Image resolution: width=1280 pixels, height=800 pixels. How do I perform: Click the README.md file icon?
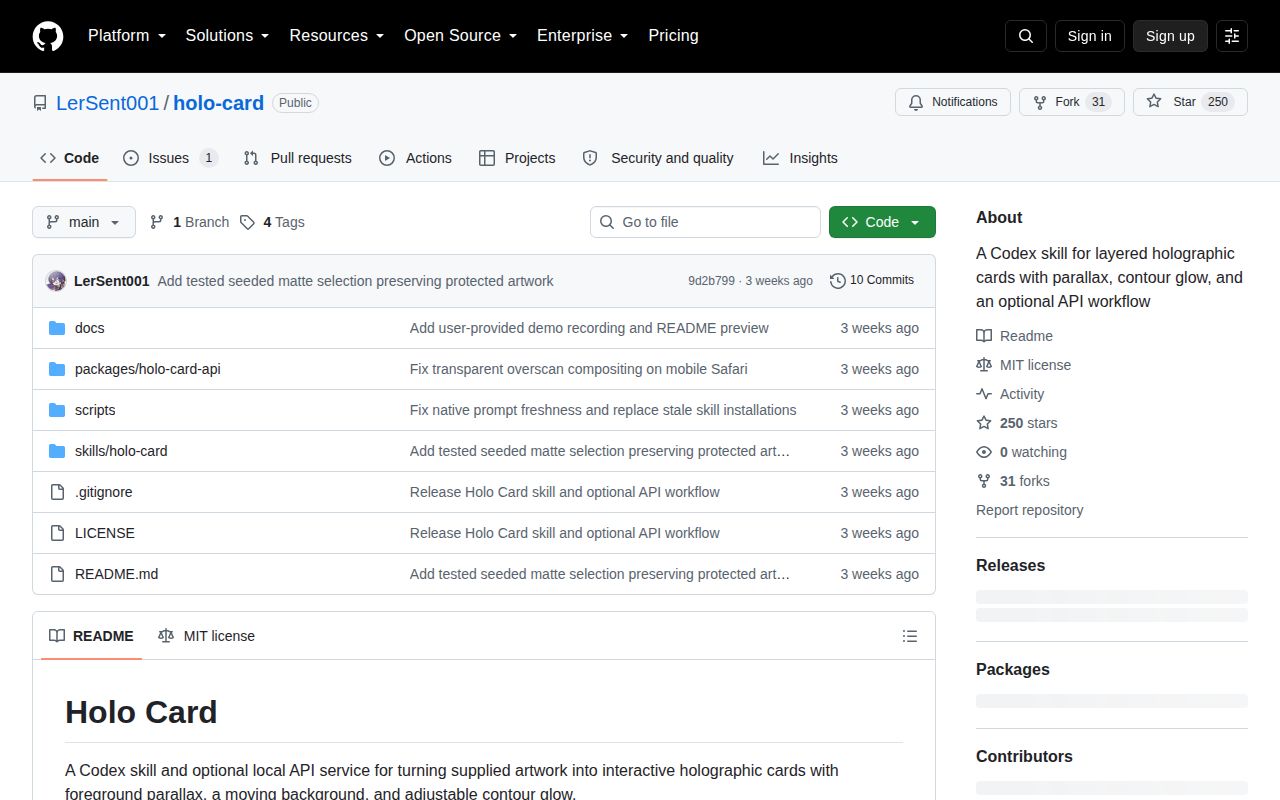(x=57, y=574)
